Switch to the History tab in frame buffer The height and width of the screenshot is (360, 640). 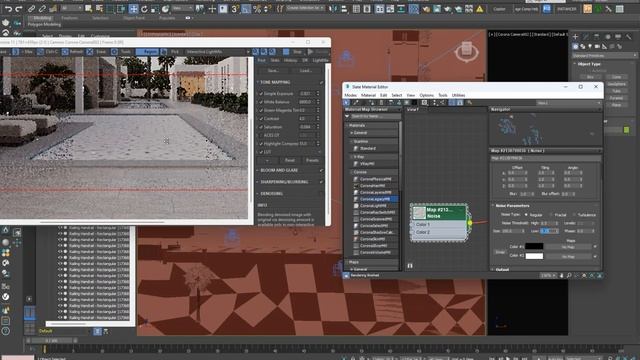point(290,60)
